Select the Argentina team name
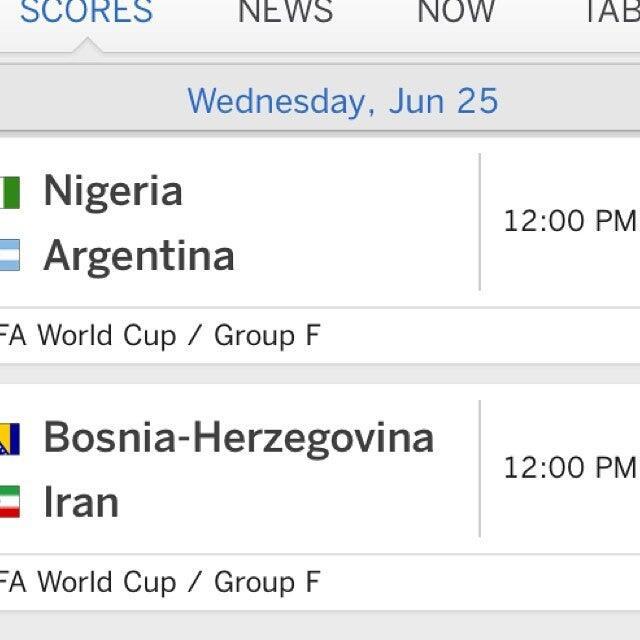Viewport: 640px width, 640px height. pyautogui.click(x=139, y=256)
